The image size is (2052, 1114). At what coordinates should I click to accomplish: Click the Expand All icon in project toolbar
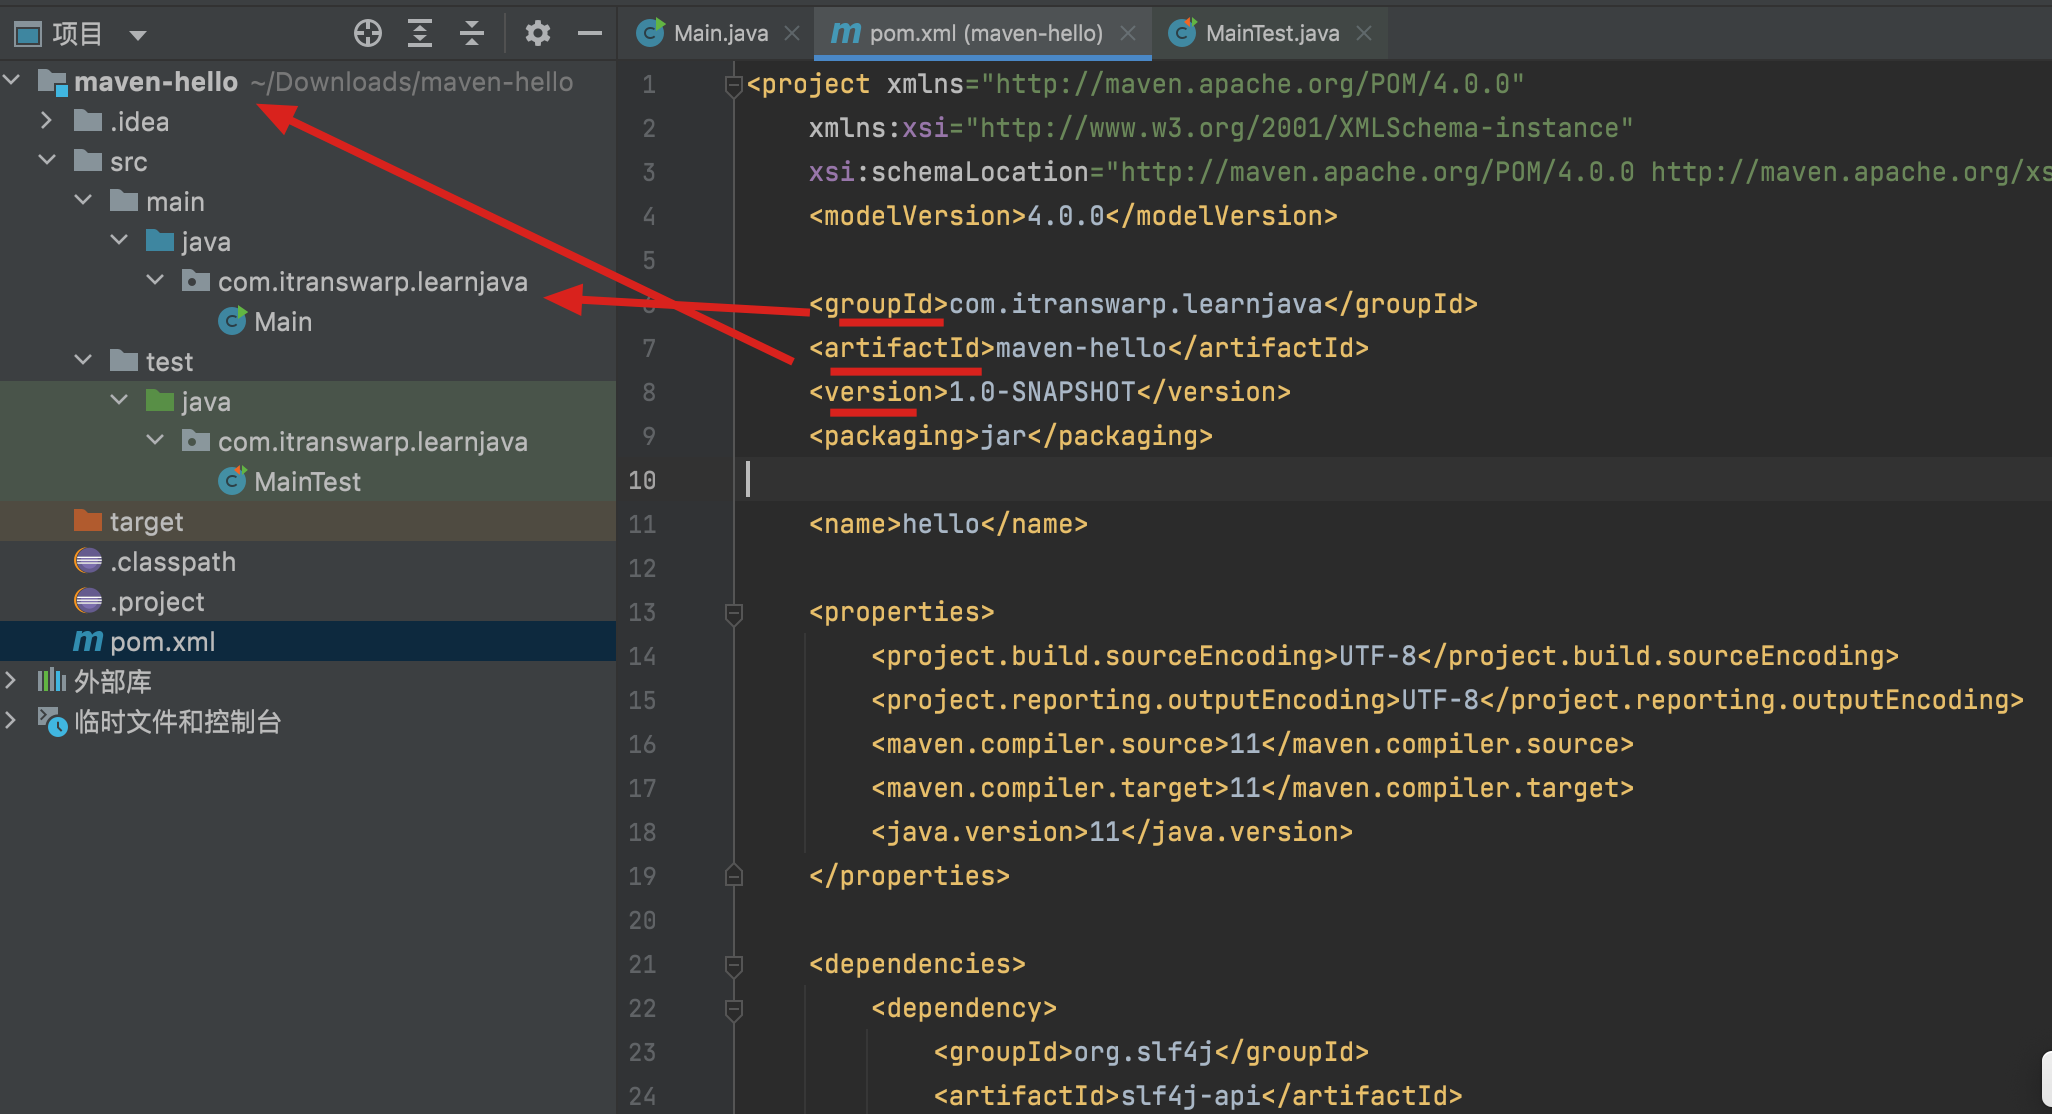point(420,33)
